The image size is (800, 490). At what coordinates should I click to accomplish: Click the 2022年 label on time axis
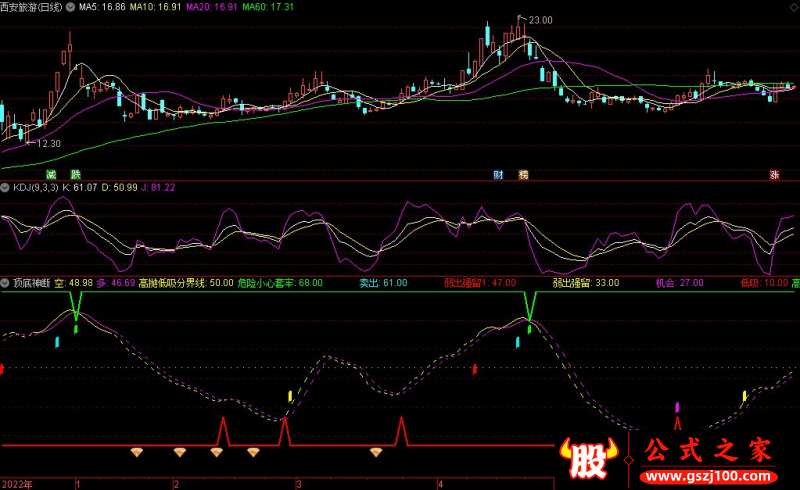click(19, 483)
